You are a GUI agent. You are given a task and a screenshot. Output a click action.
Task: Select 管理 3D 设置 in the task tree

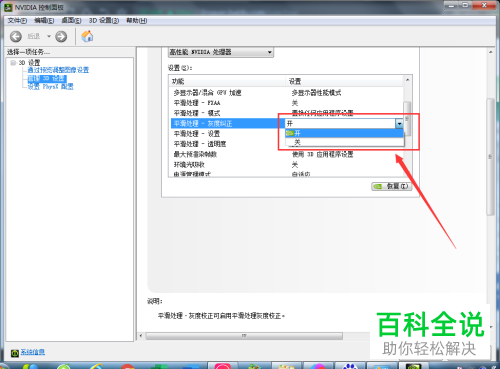(x=47, y=78)
